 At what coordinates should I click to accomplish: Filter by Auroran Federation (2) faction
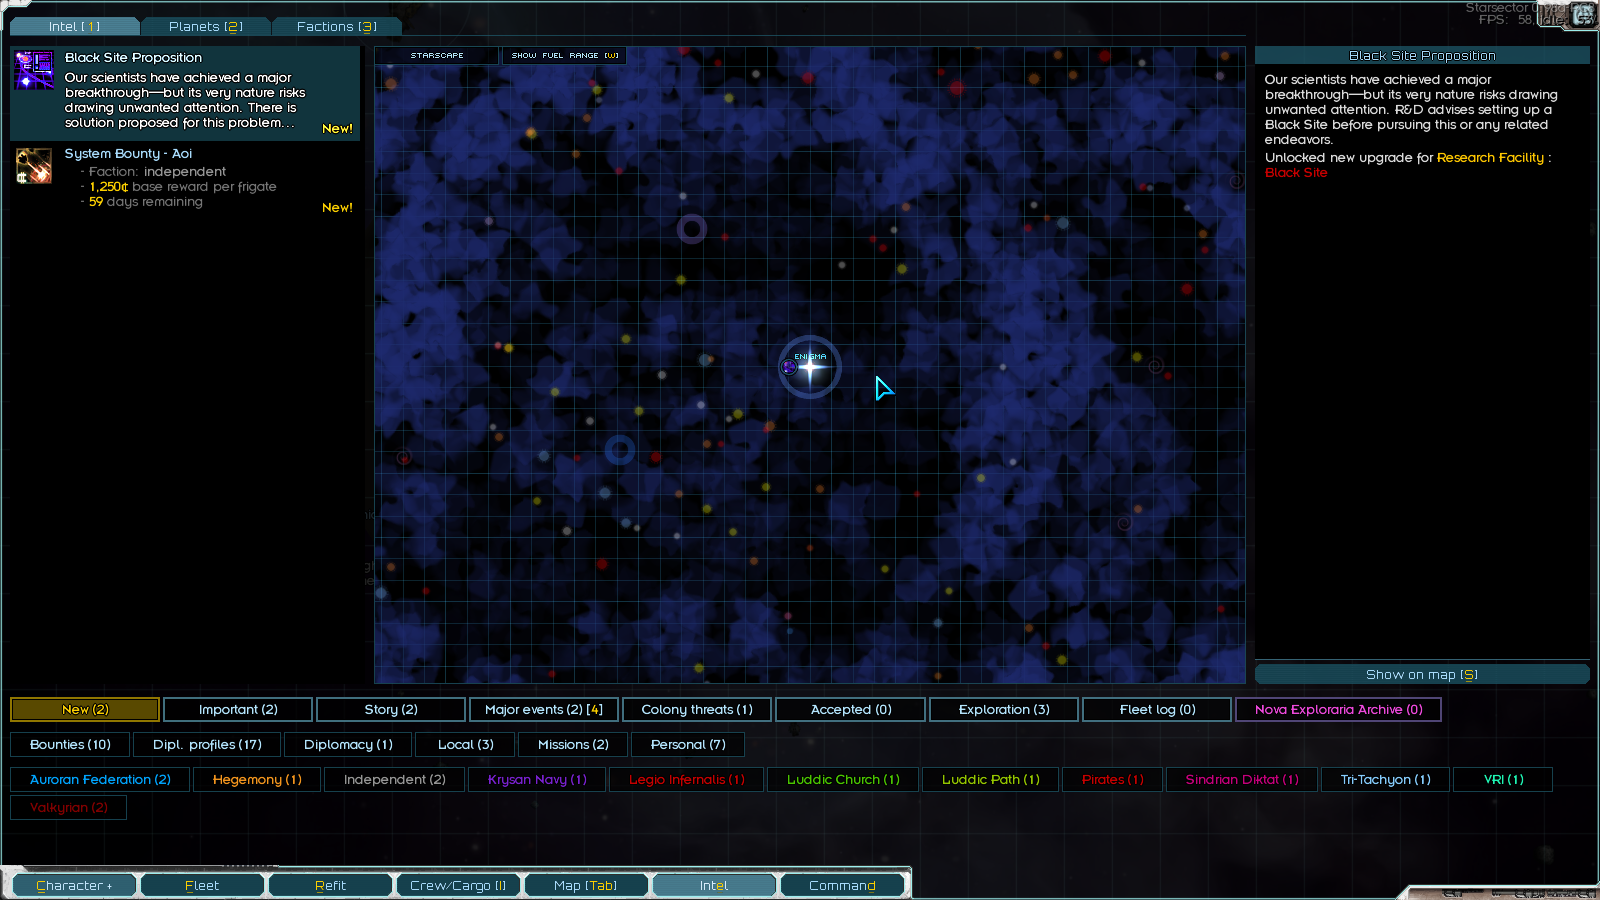(100, 779)
